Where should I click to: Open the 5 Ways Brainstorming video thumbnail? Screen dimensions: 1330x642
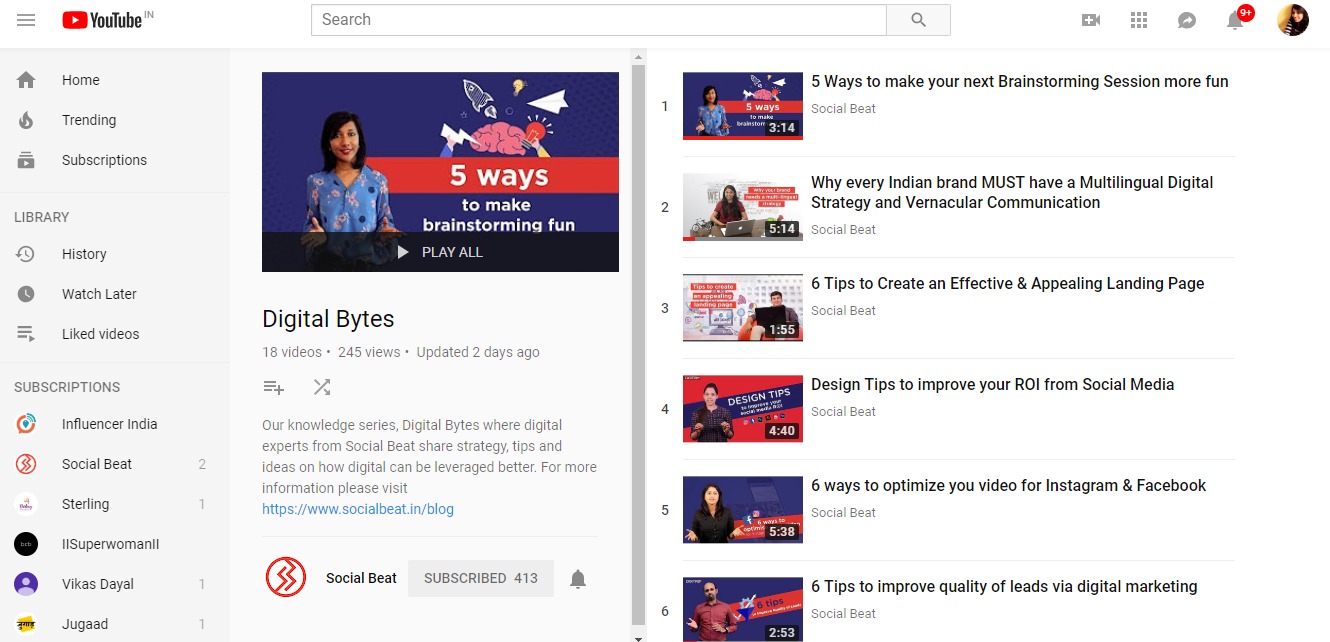point(743,106)
